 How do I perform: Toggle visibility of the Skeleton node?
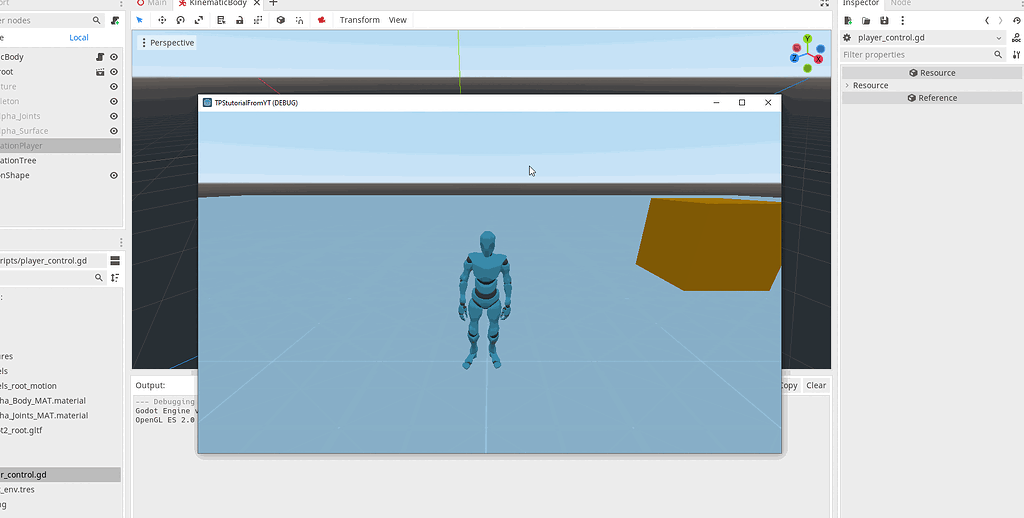pyautogui.click(x=114, y=101)
